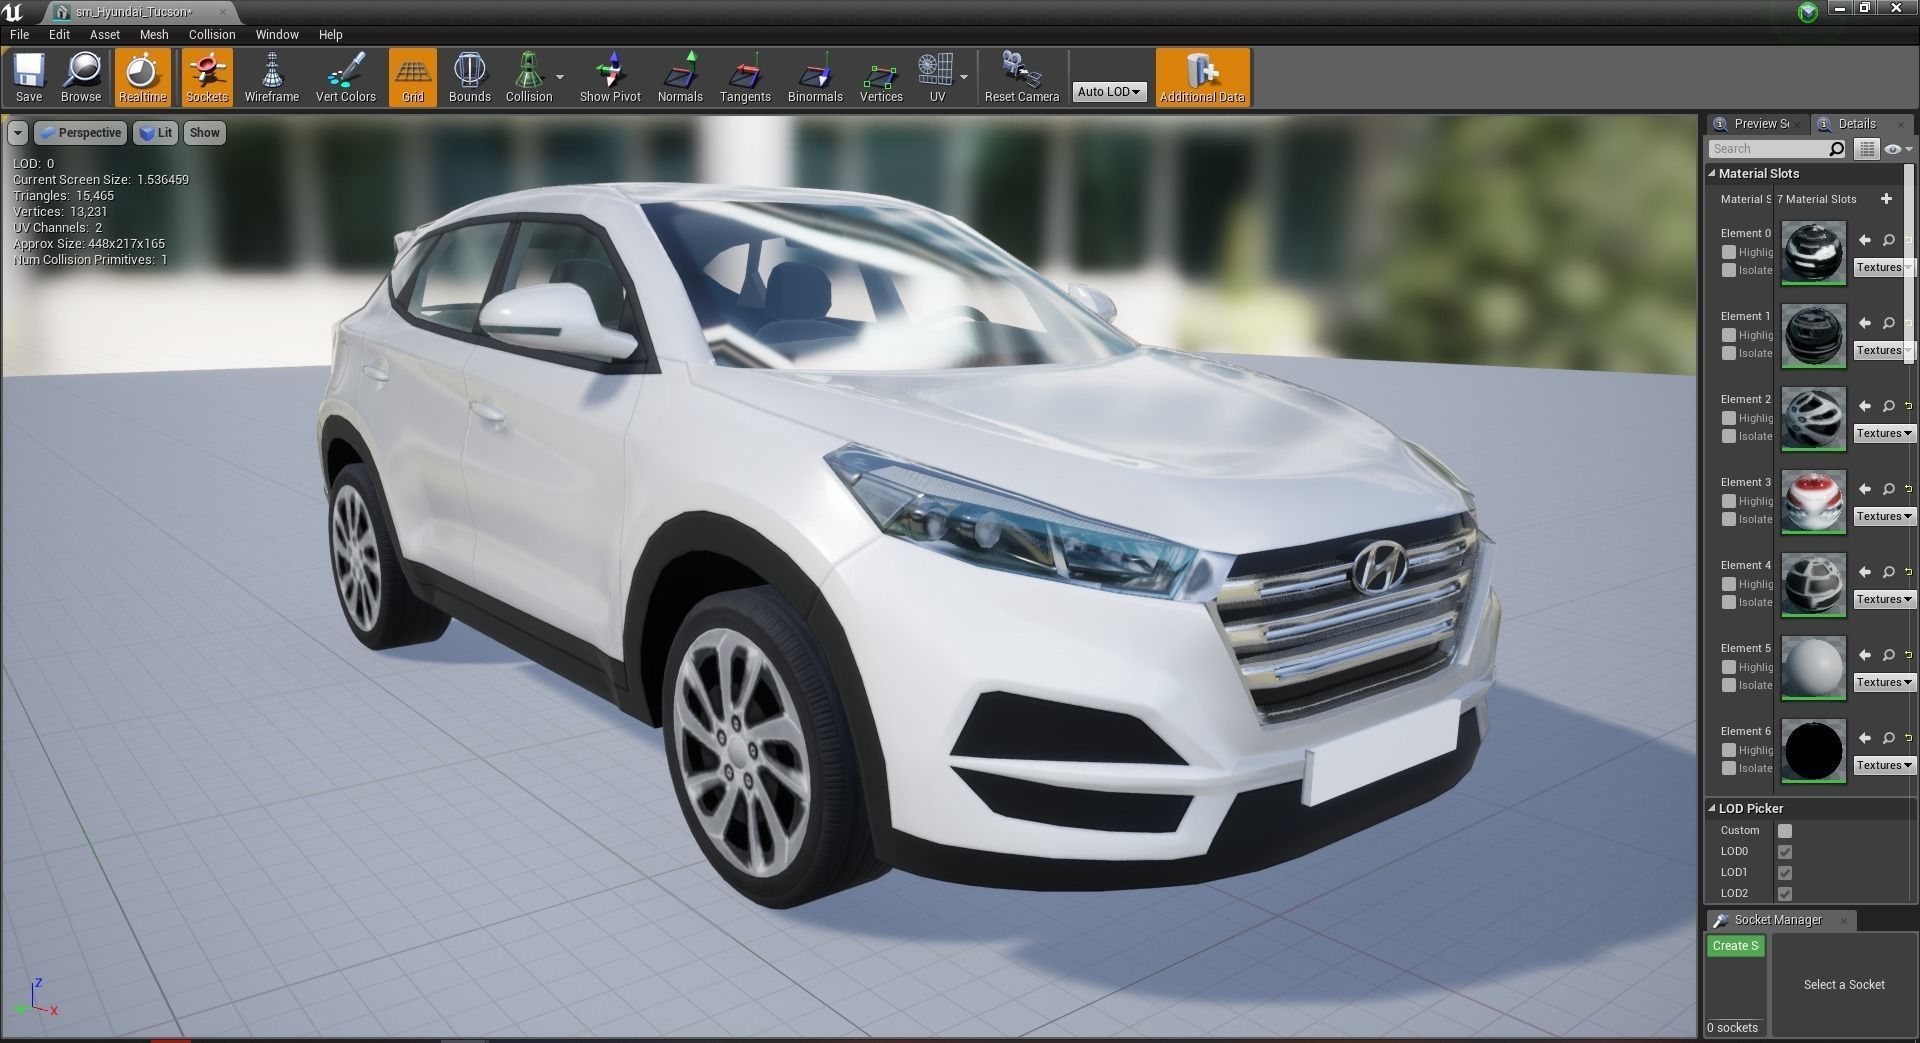Toggle Sockets display
Image resolution: width=1920 pixels, height=1043 pixels.
pyautogui.click(x=207, y=77)
